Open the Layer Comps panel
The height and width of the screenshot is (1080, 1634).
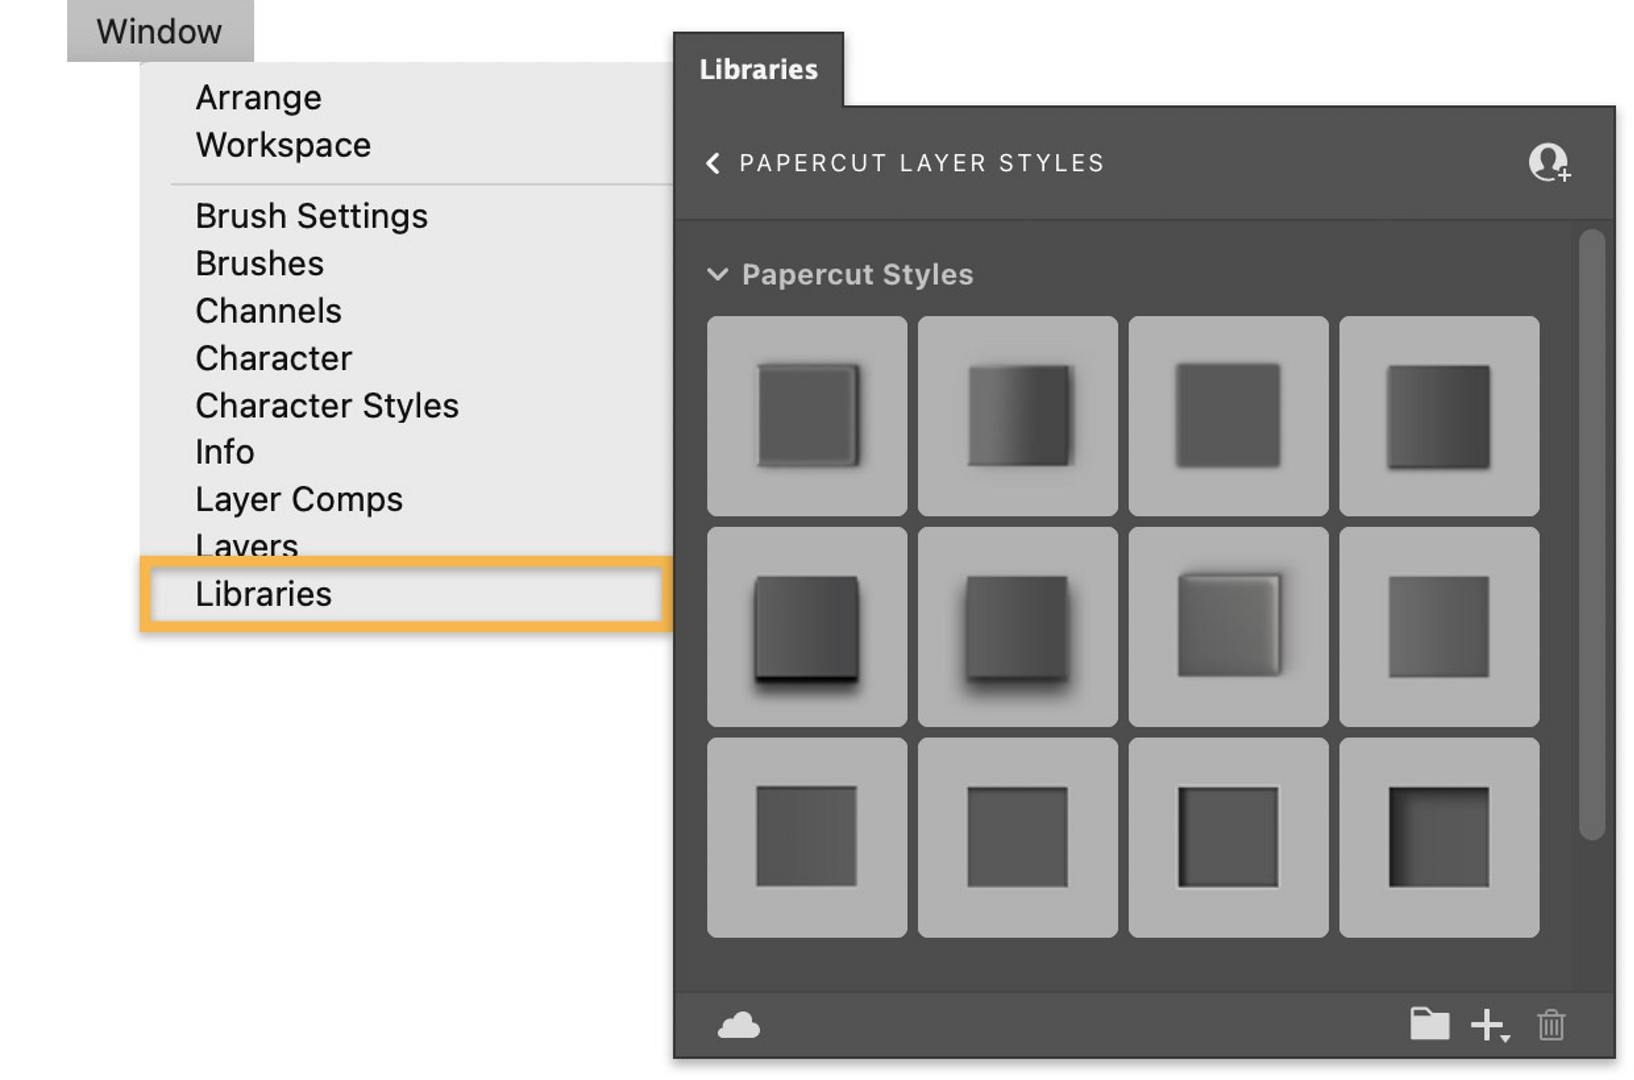[x=299, y=498]
